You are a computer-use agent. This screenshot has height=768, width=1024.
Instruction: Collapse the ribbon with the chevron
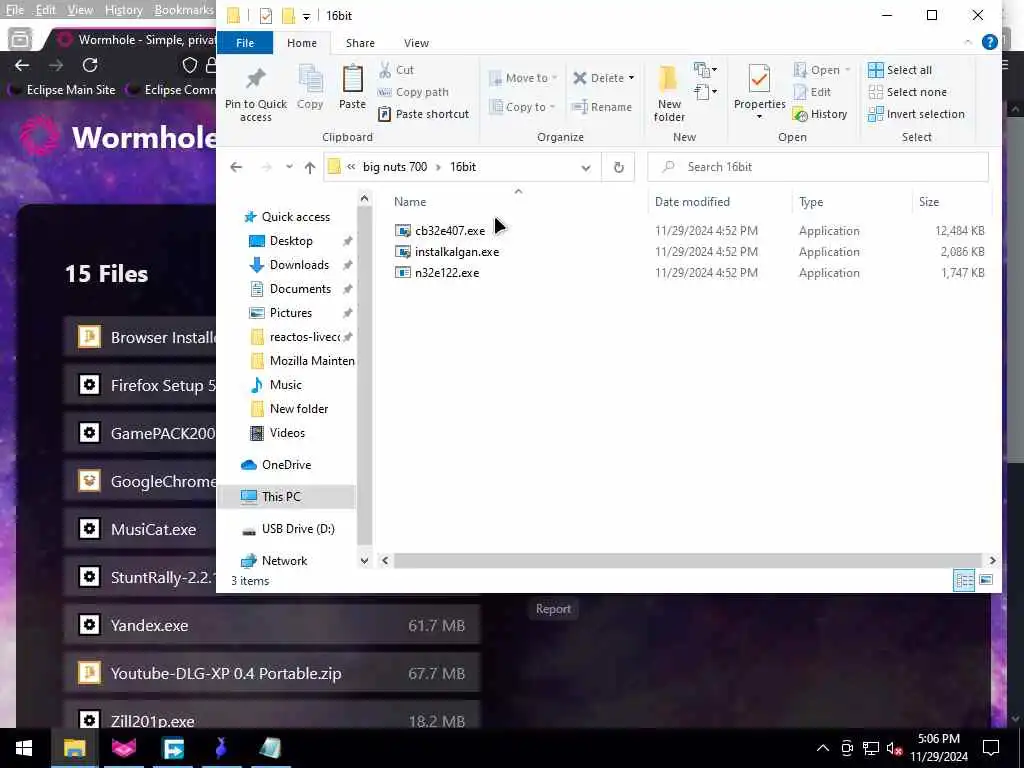pos(968,42)
